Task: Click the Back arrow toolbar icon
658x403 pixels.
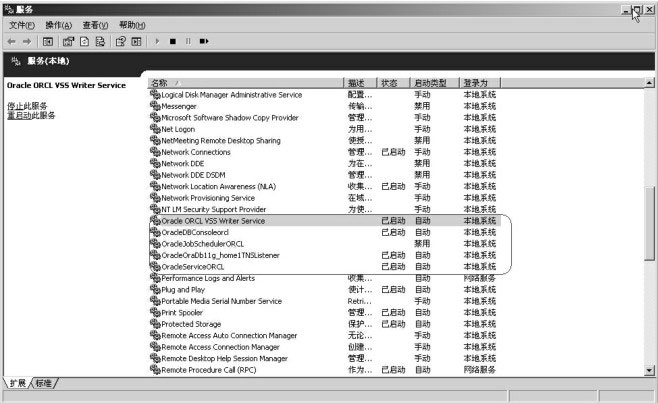Action: (12, 42)
